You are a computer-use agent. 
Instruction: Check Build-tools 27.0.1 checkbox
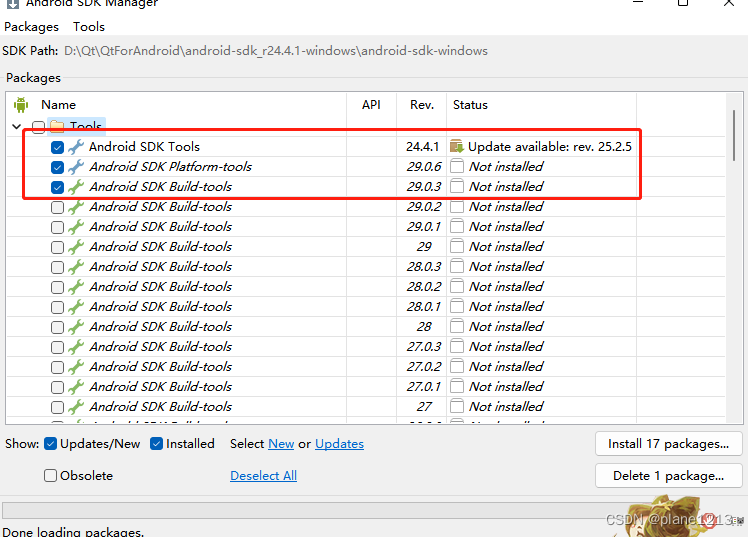tap(57, 388)
